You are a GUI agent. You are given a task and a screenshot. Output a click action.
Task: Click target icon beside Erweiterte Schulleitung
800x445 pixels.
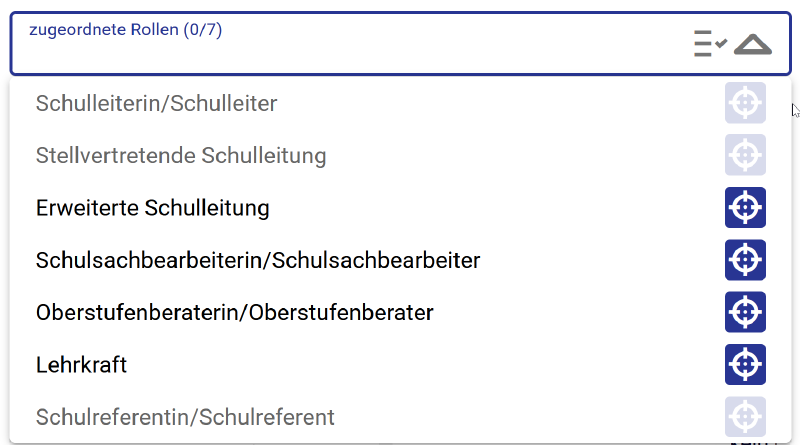[x=745, y=208]
